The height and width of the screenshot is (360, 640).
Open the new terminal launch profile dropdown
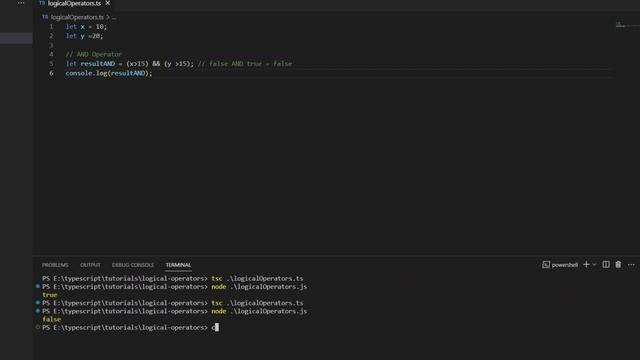point(594,265)
